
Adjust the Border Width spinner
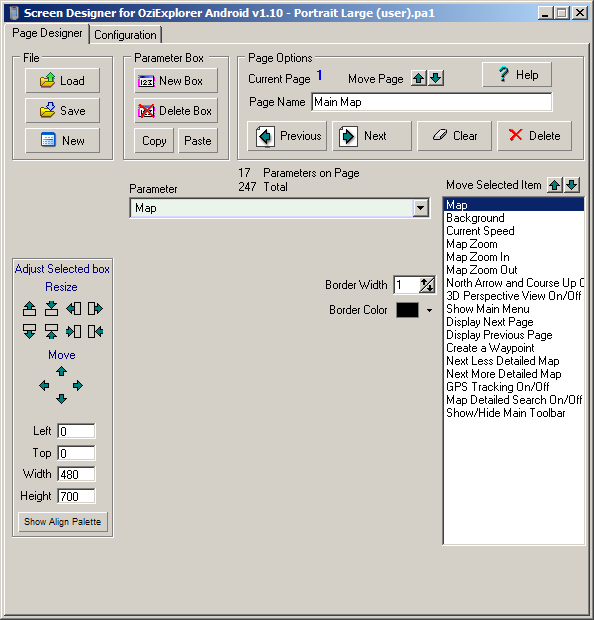coord(427,285)
